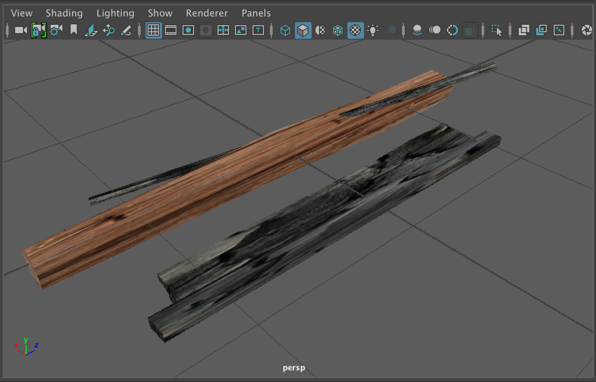
Task: Click the Shadows icon
Action: click(391, 30)
